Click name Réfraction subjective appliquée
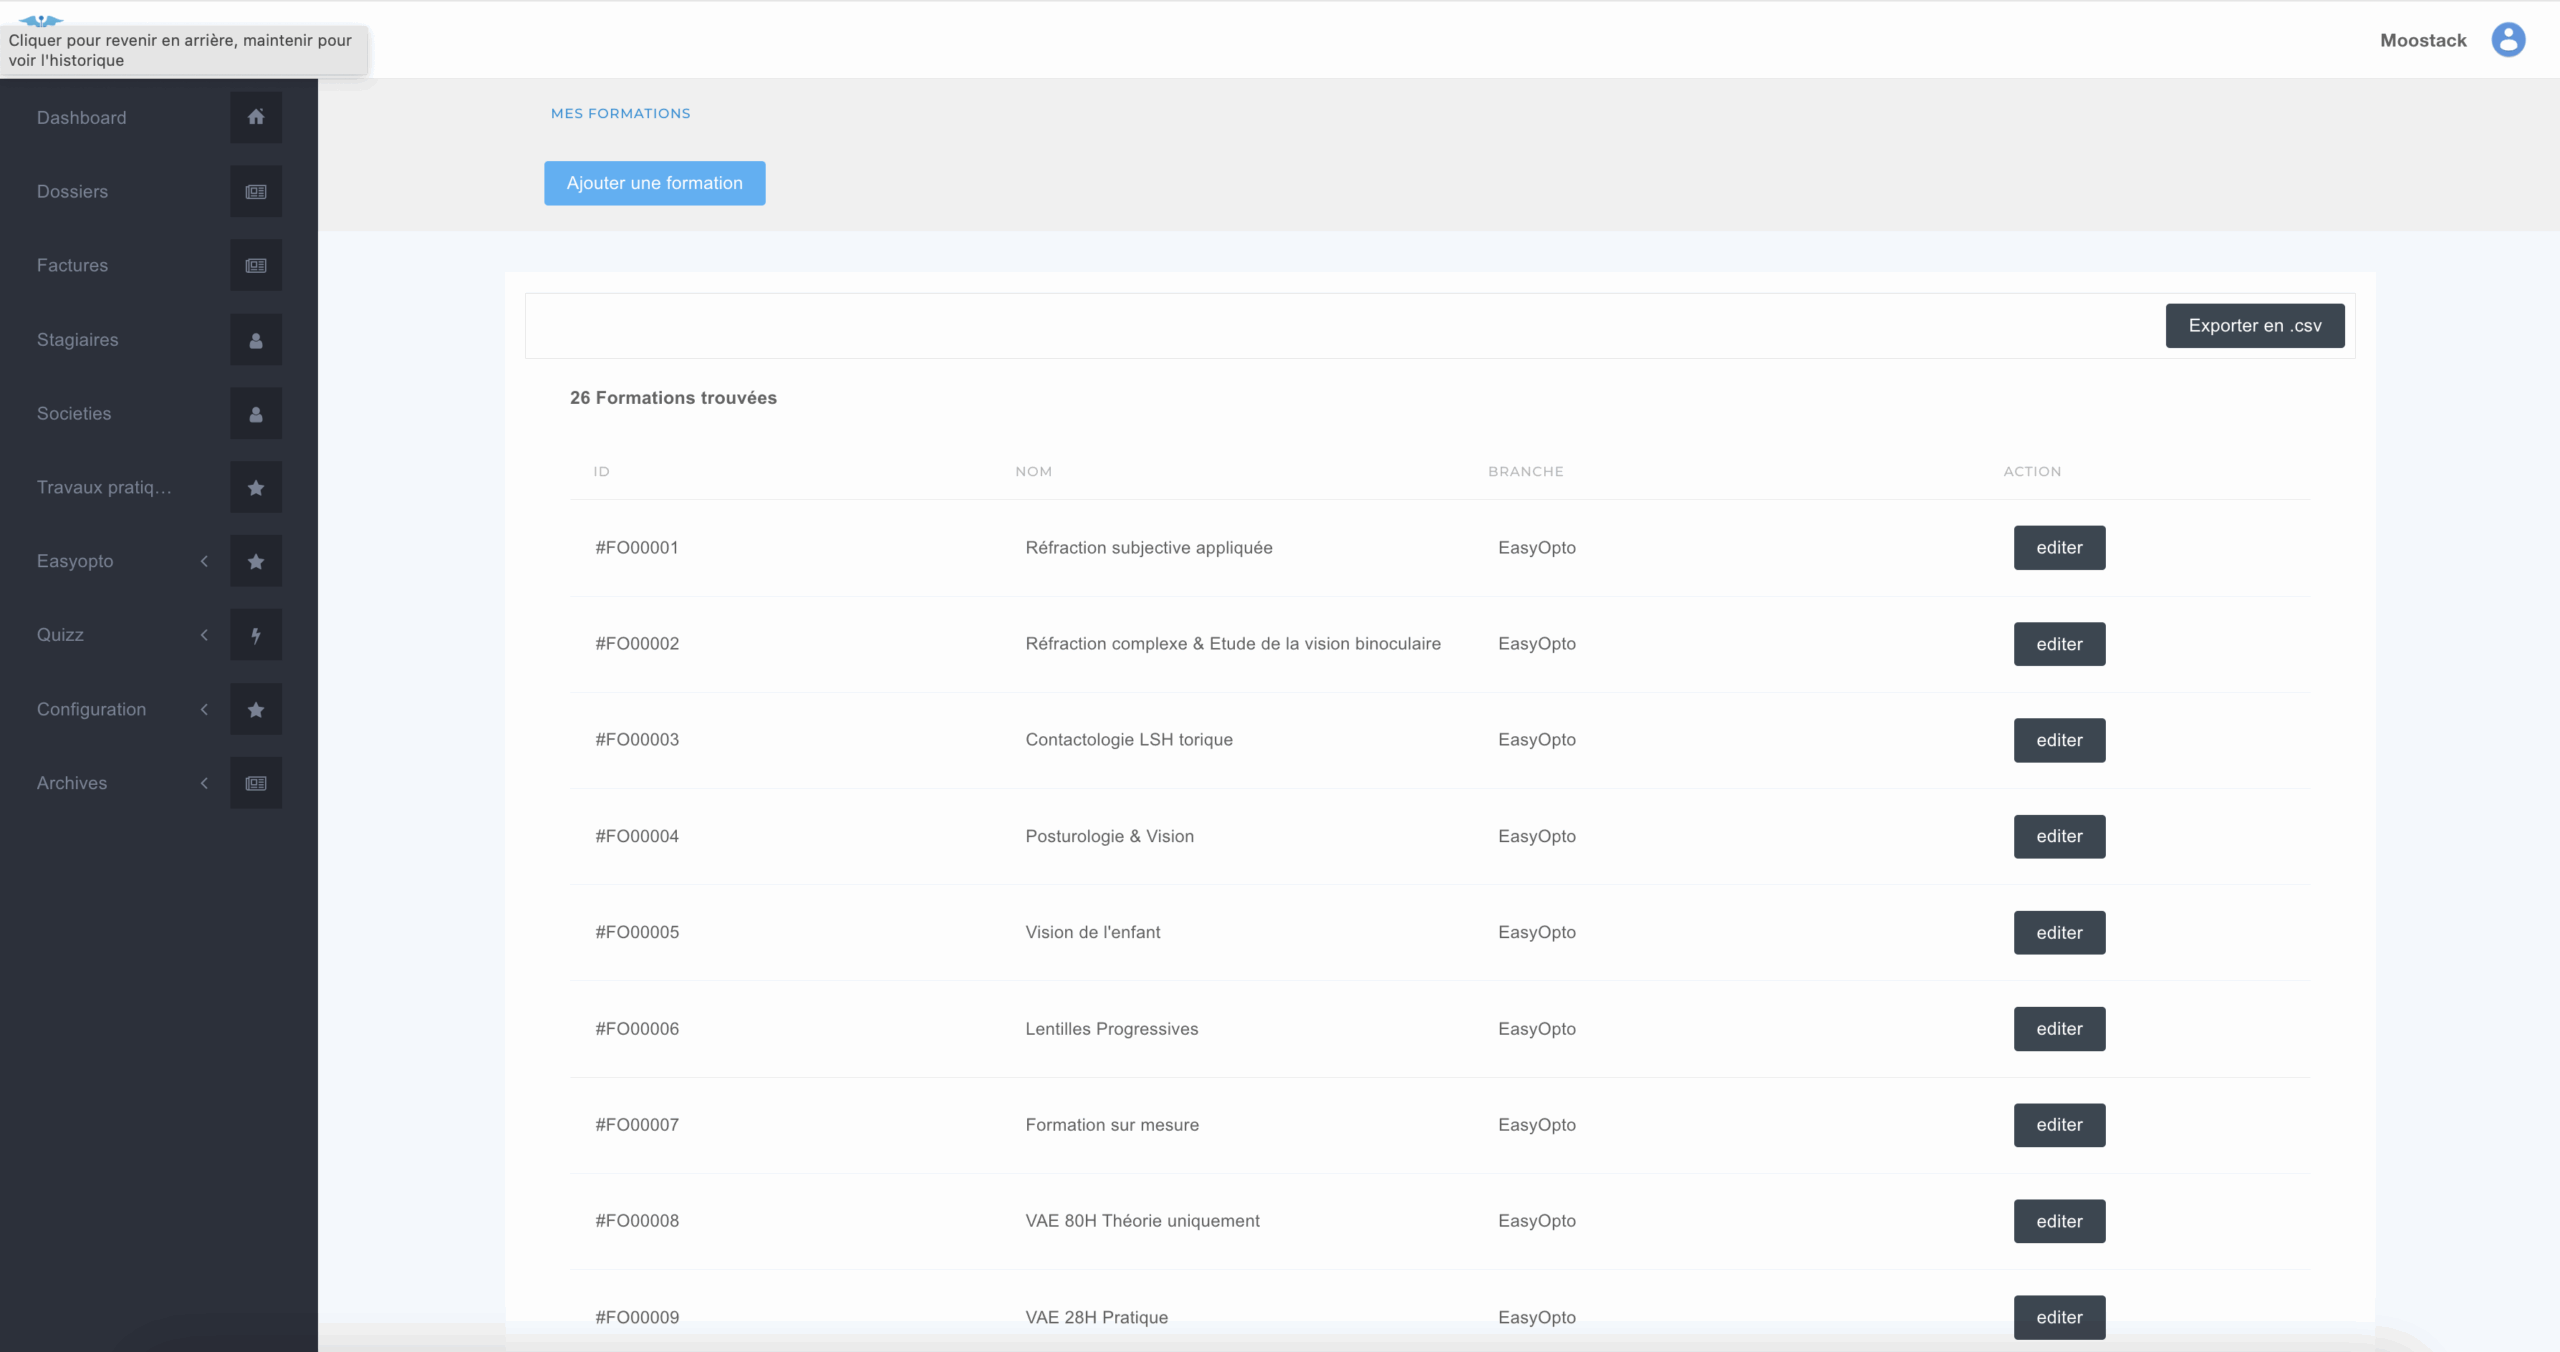The image size is (2560, 1352). 1149,548
